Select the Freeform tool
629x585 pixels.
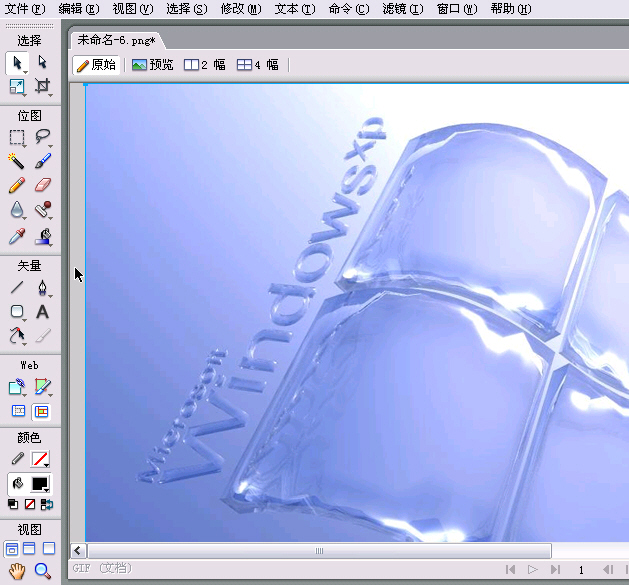(x=17, y=335)
